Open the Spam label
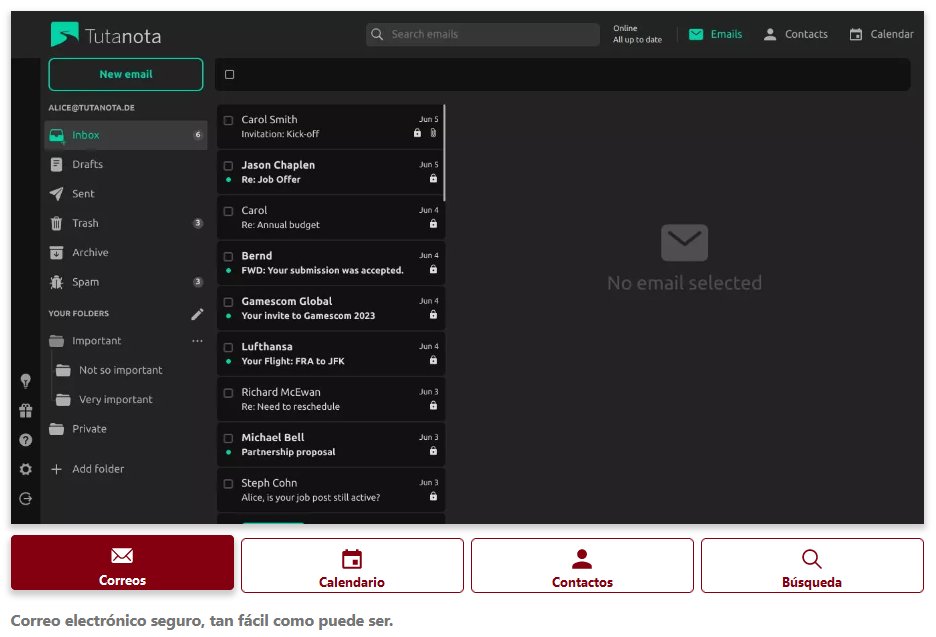The image size is (936, 637). pos(85,282)
